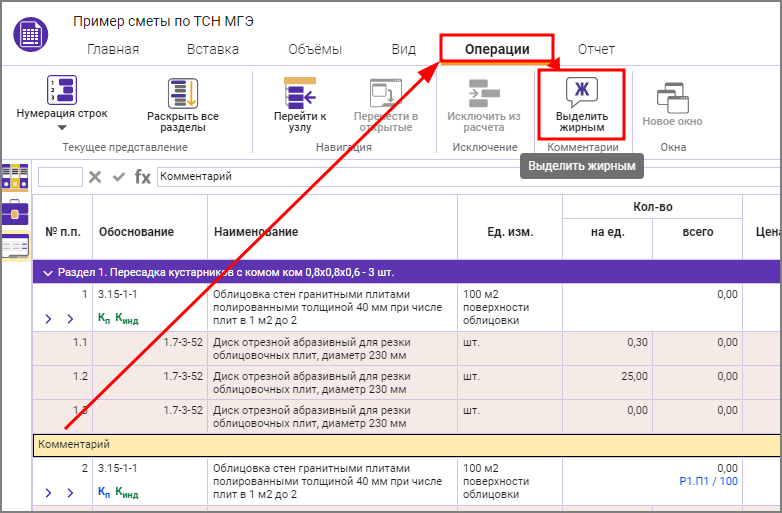Viewport: 782px width, 513px height.
Task: Click the Исключить из расчета icon
Action: coord(483,93)
